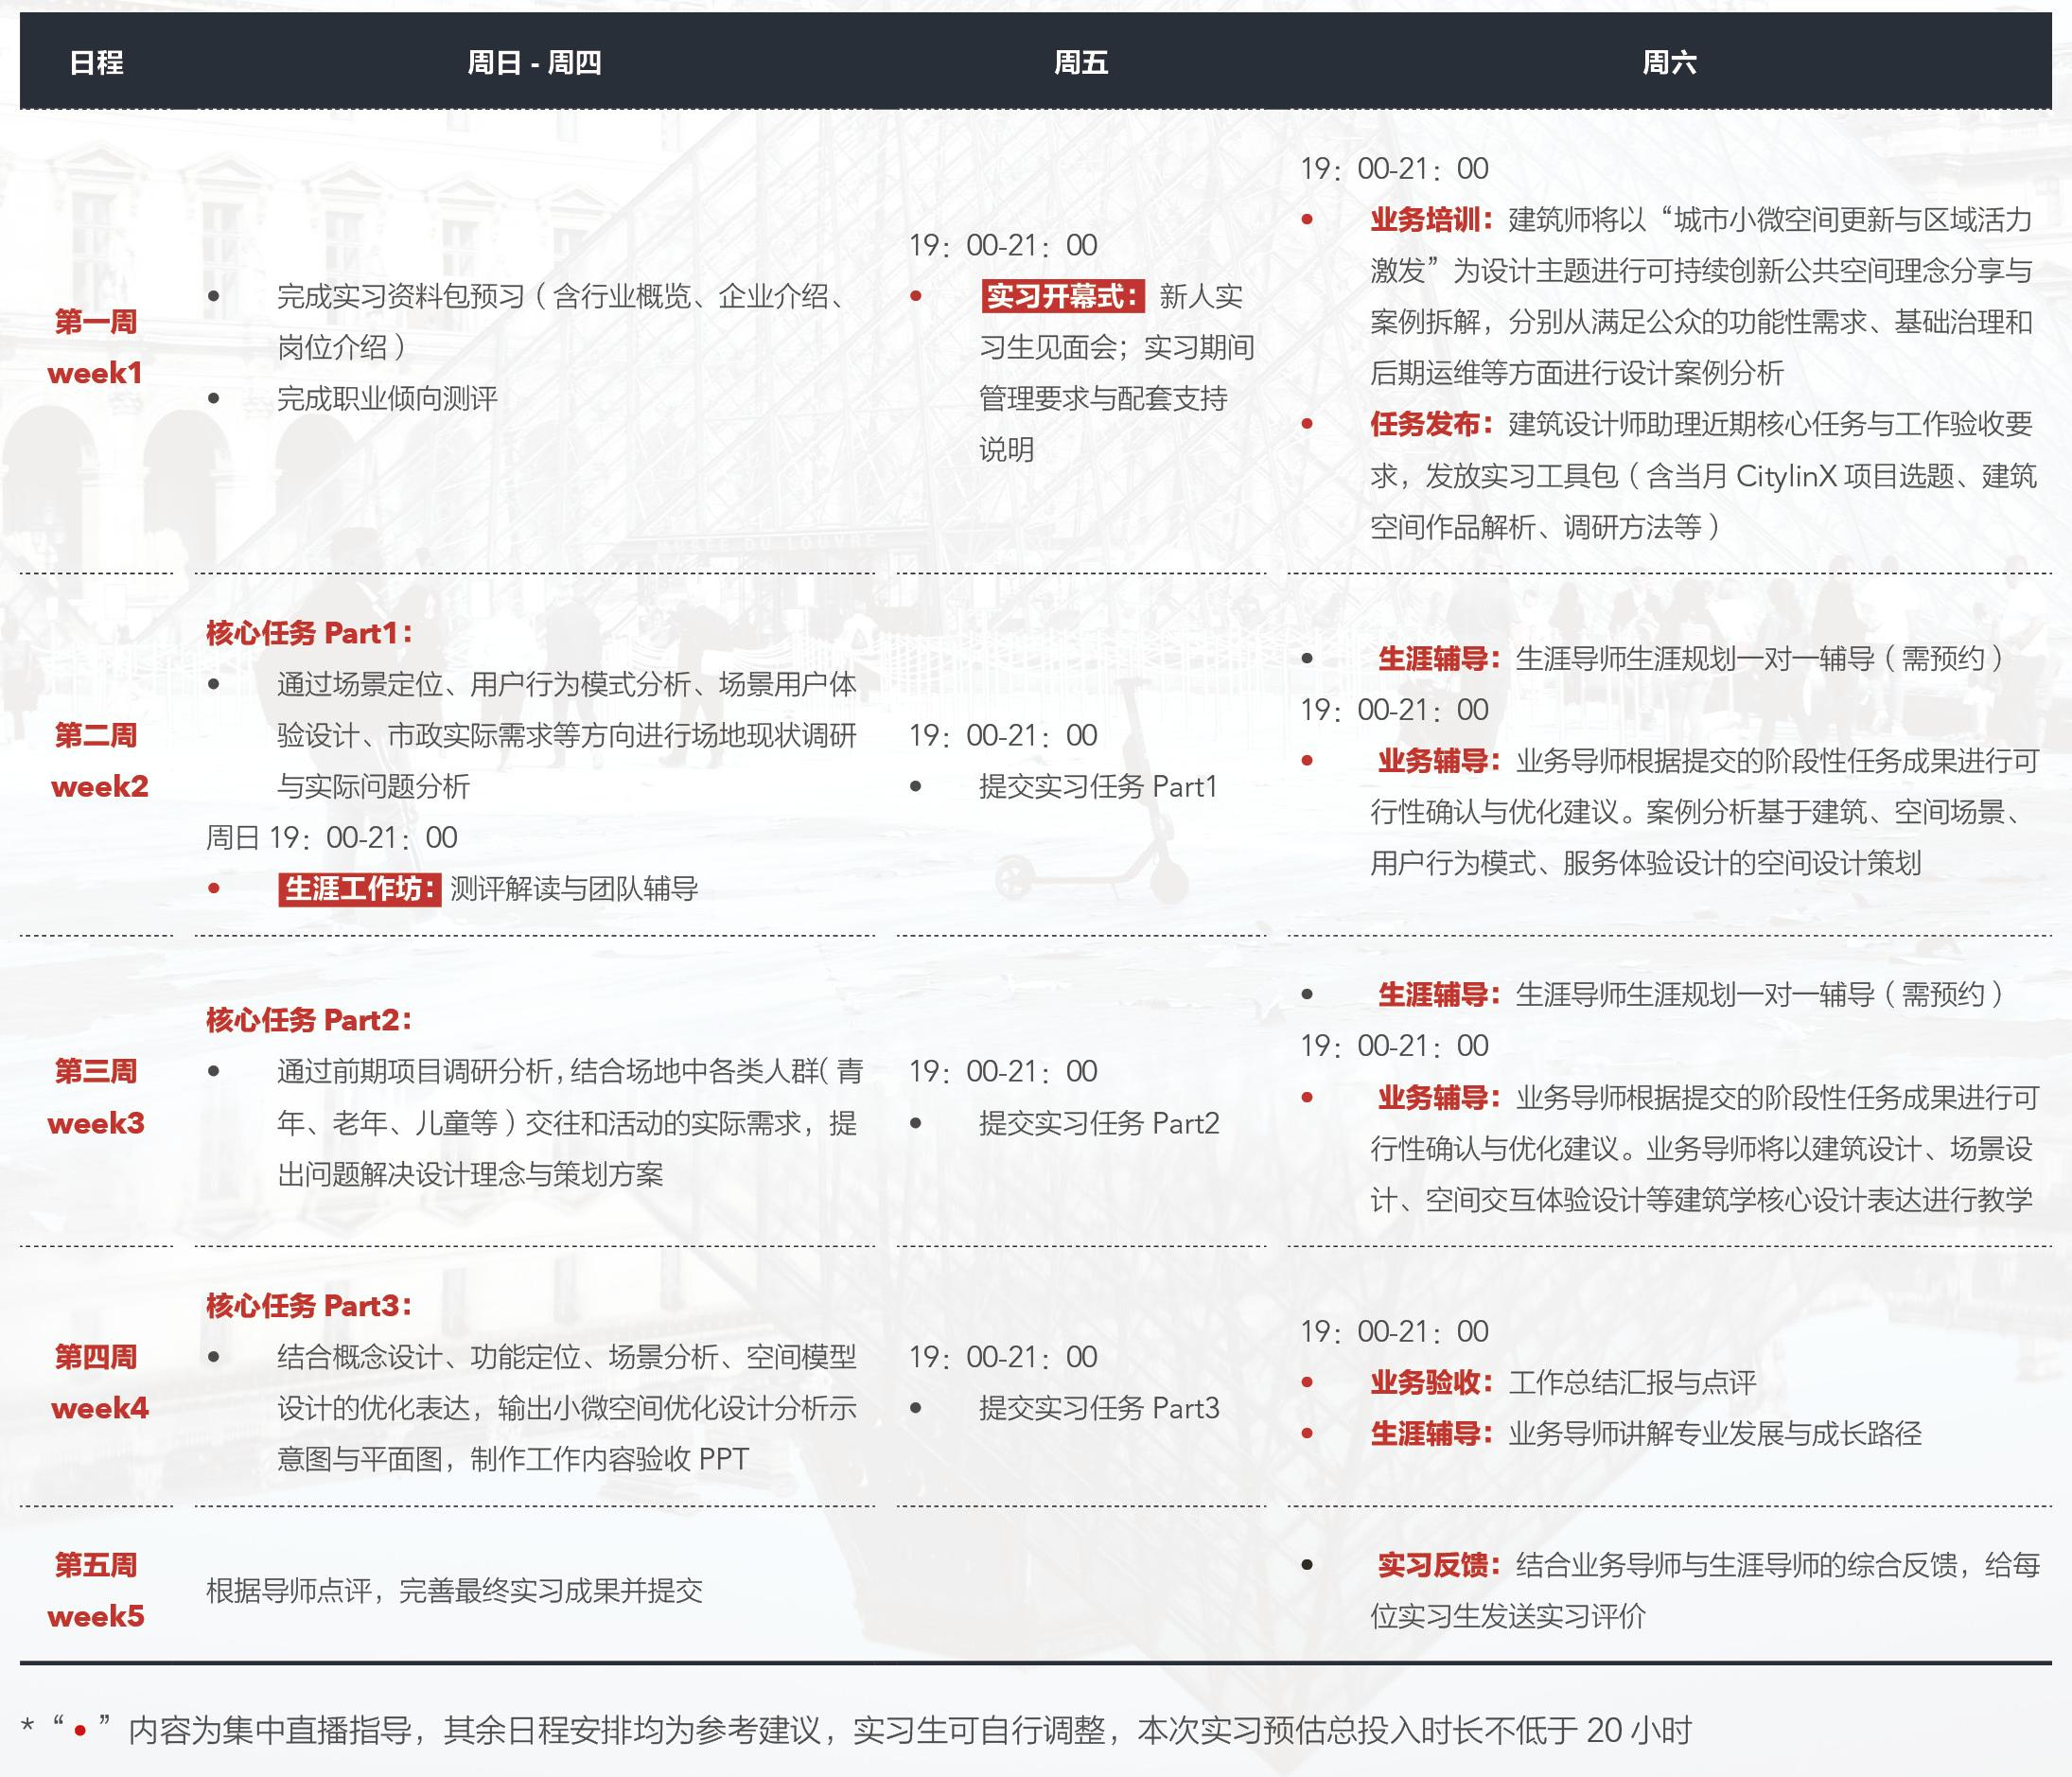The height and width of the screenshot is (1777, 2072).
Task: Click the 核心任务 Part1 heading
Action: coord(309,633)
